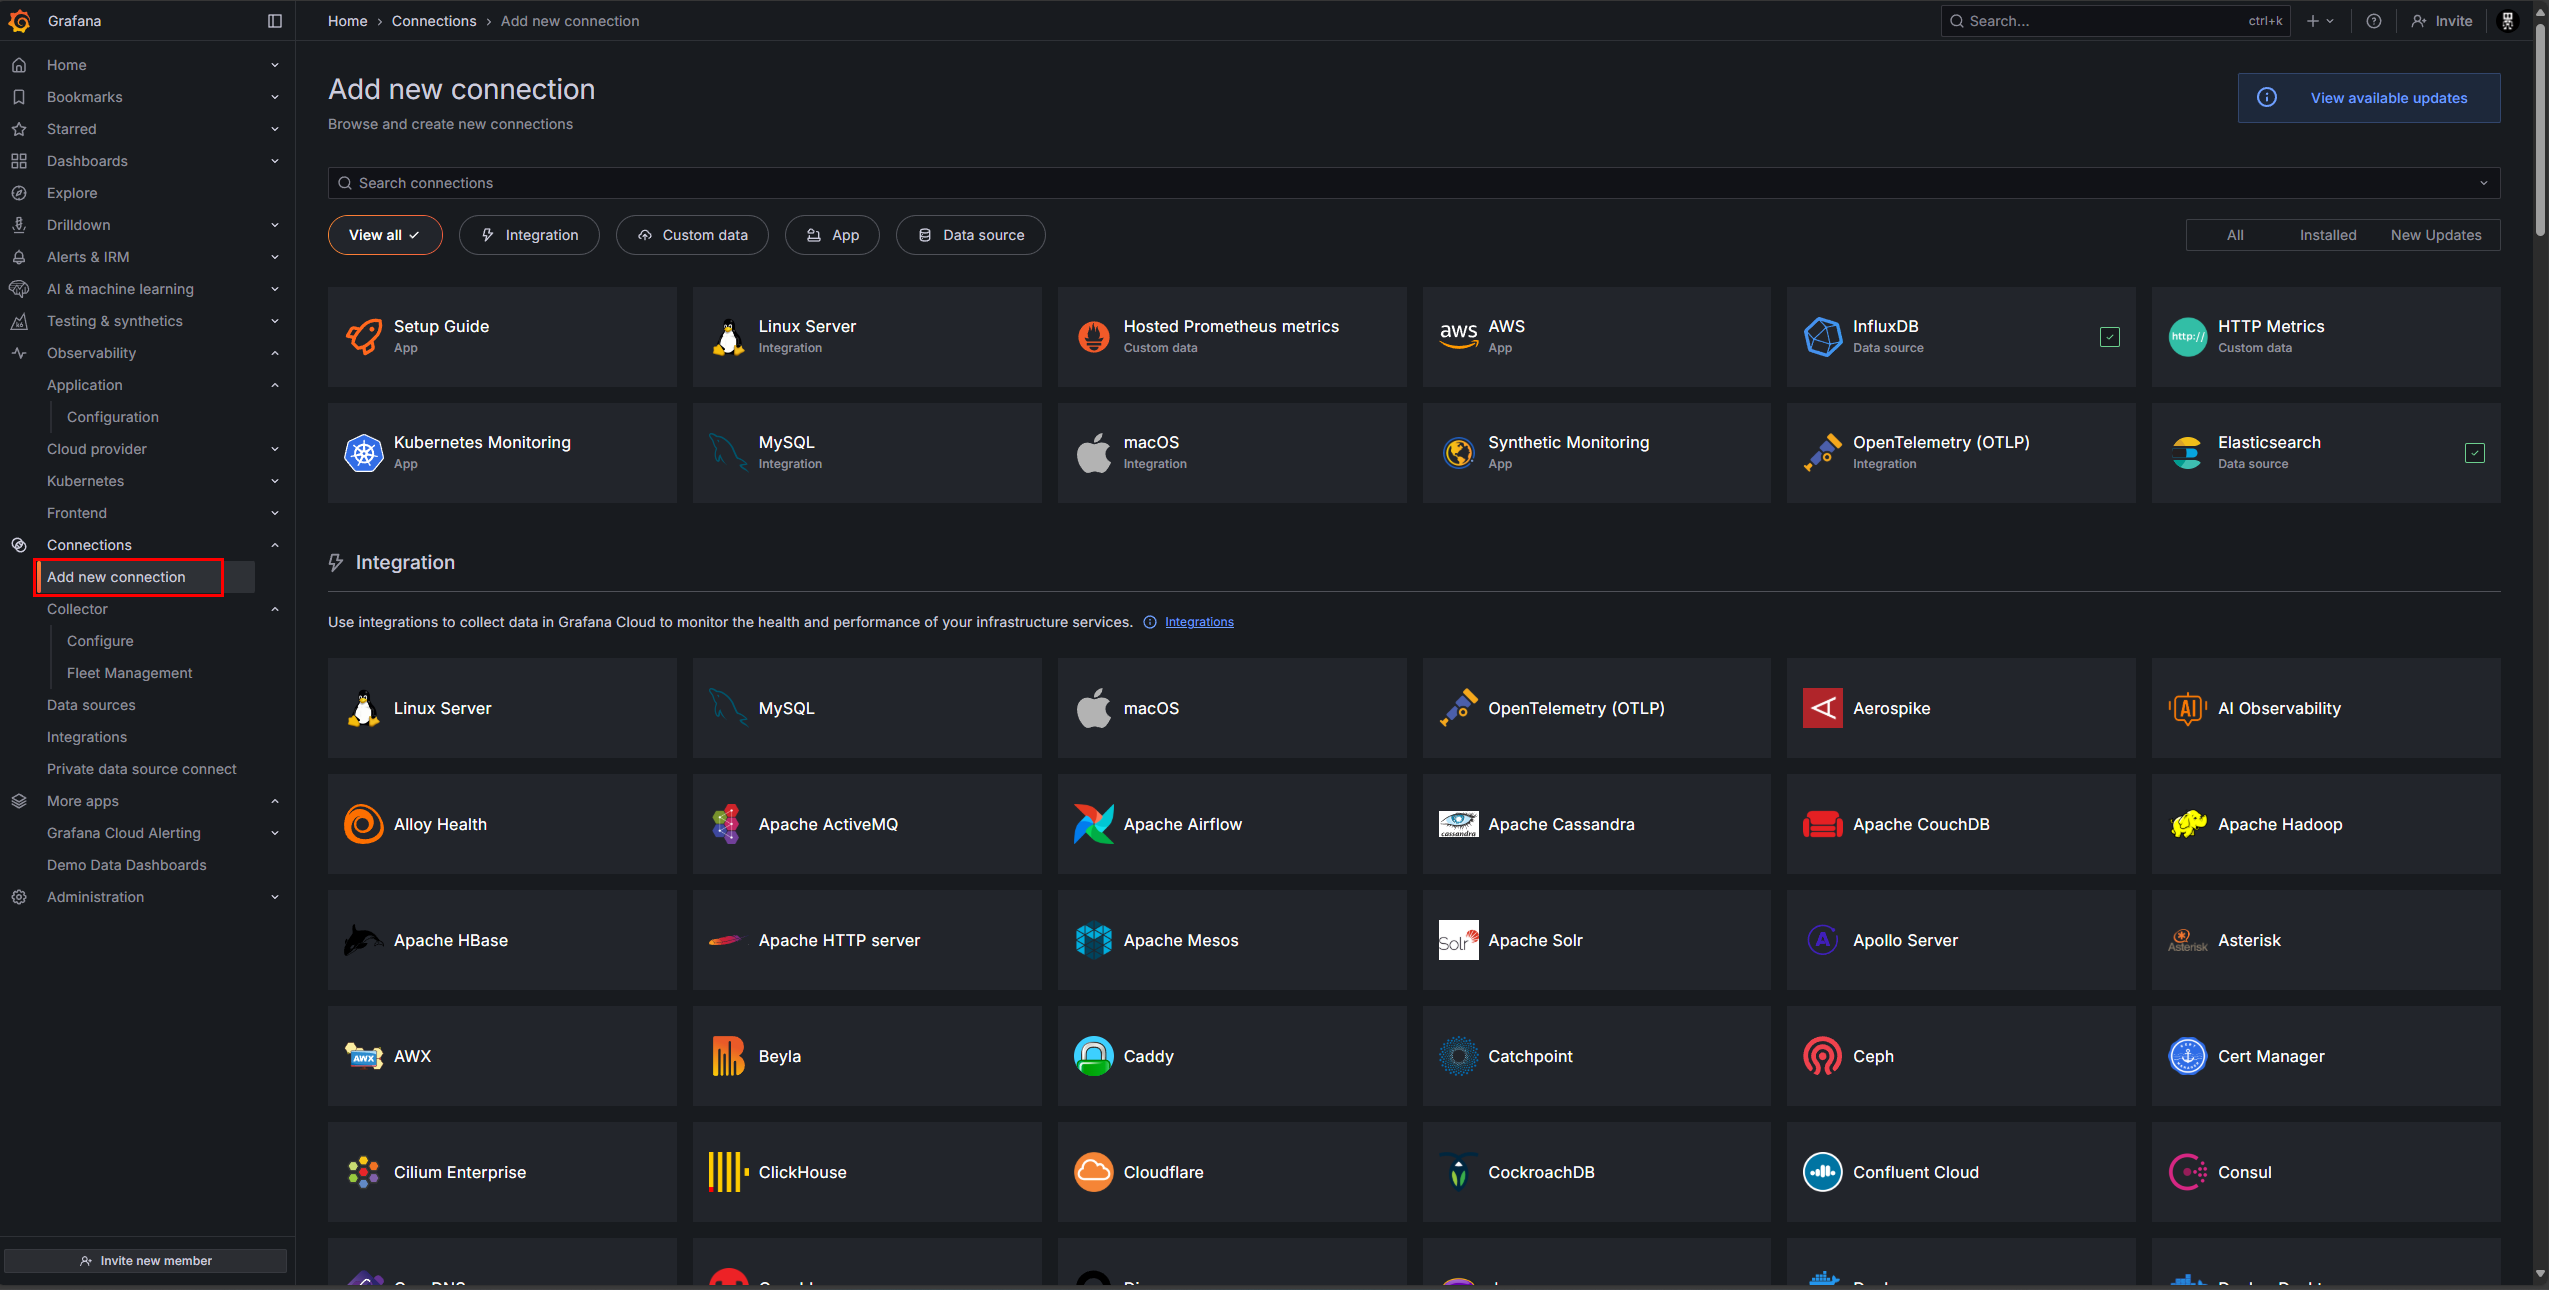
Task: Go to Connections breadcrumb link
Action: [x=434, y=21]
